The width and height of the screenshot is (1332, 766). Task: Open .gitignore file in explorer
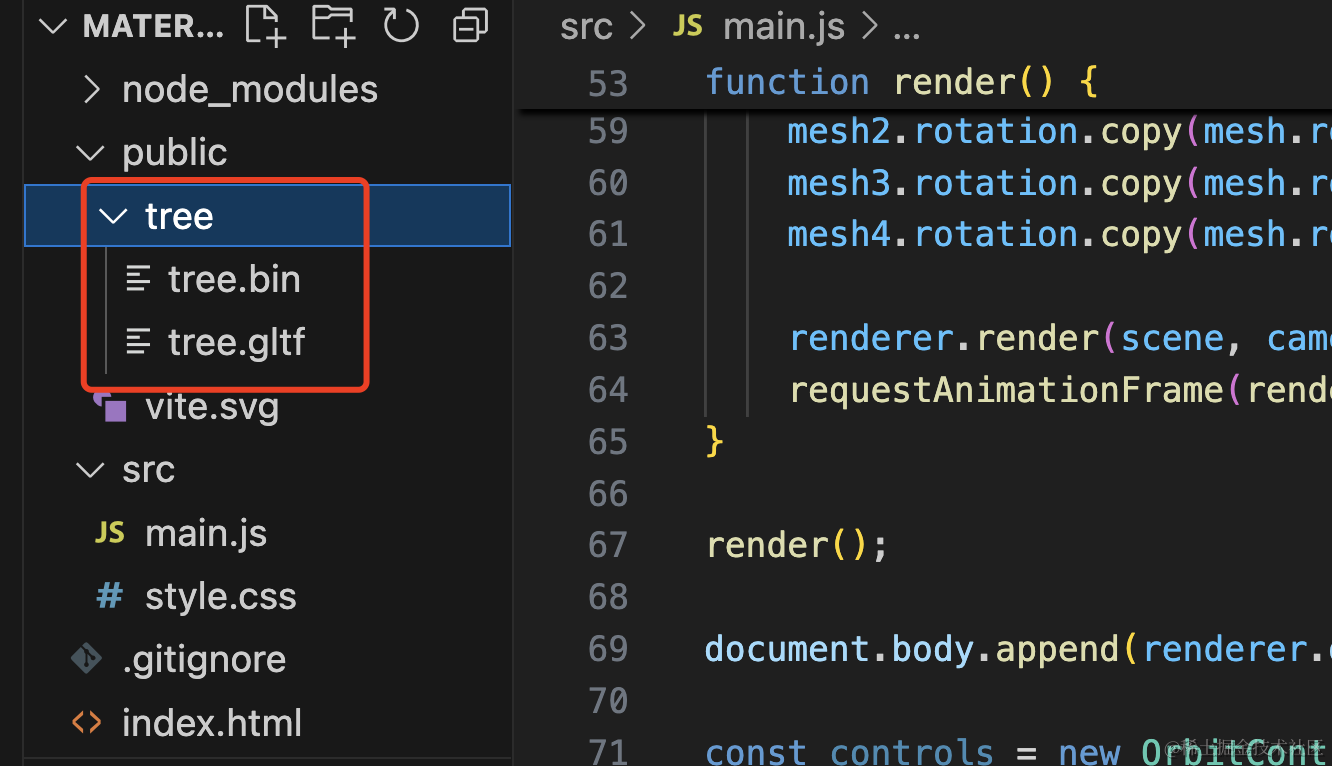pos(204,660)
